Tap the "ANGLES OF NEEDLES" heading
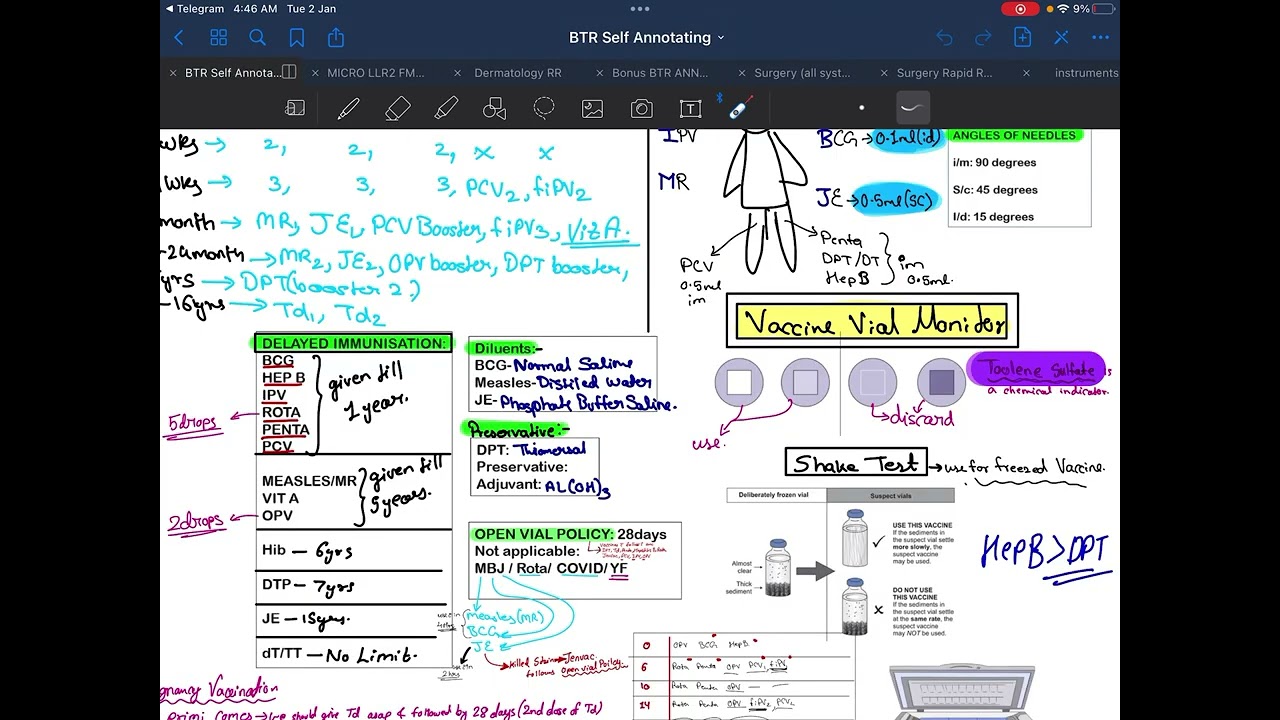The image size is (1280, 720). (1014, 135)
